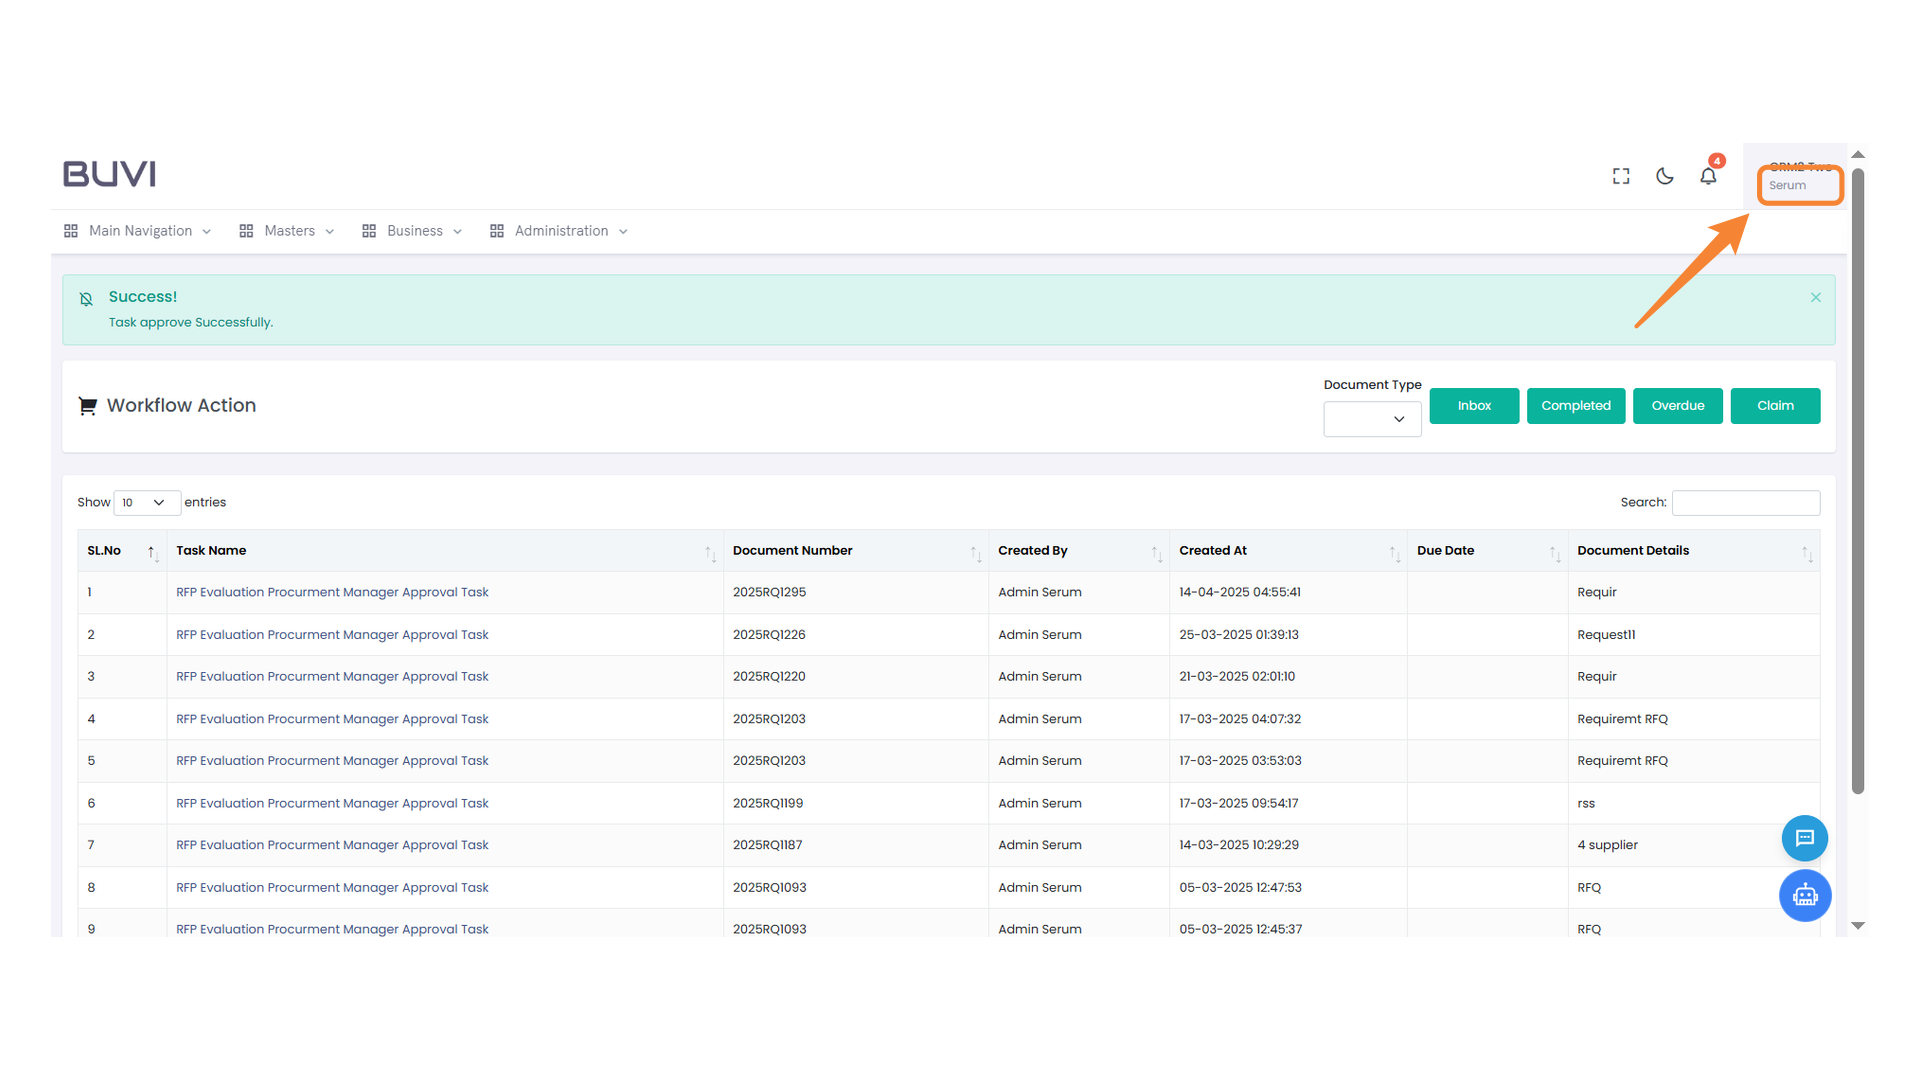Open the Document Type dropdown

pyautogui.click(x=1371, y=419)
